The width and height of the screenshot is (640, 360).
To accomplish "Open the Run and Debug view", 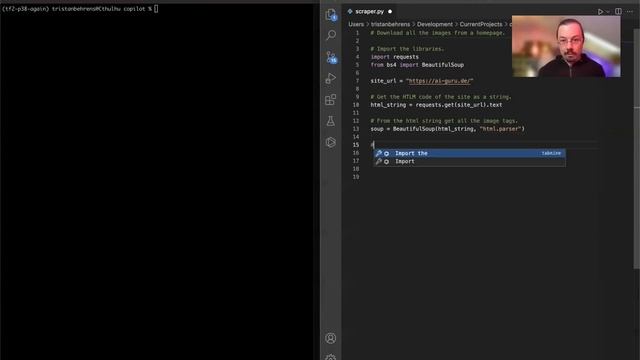I will [x=331, y=78].
